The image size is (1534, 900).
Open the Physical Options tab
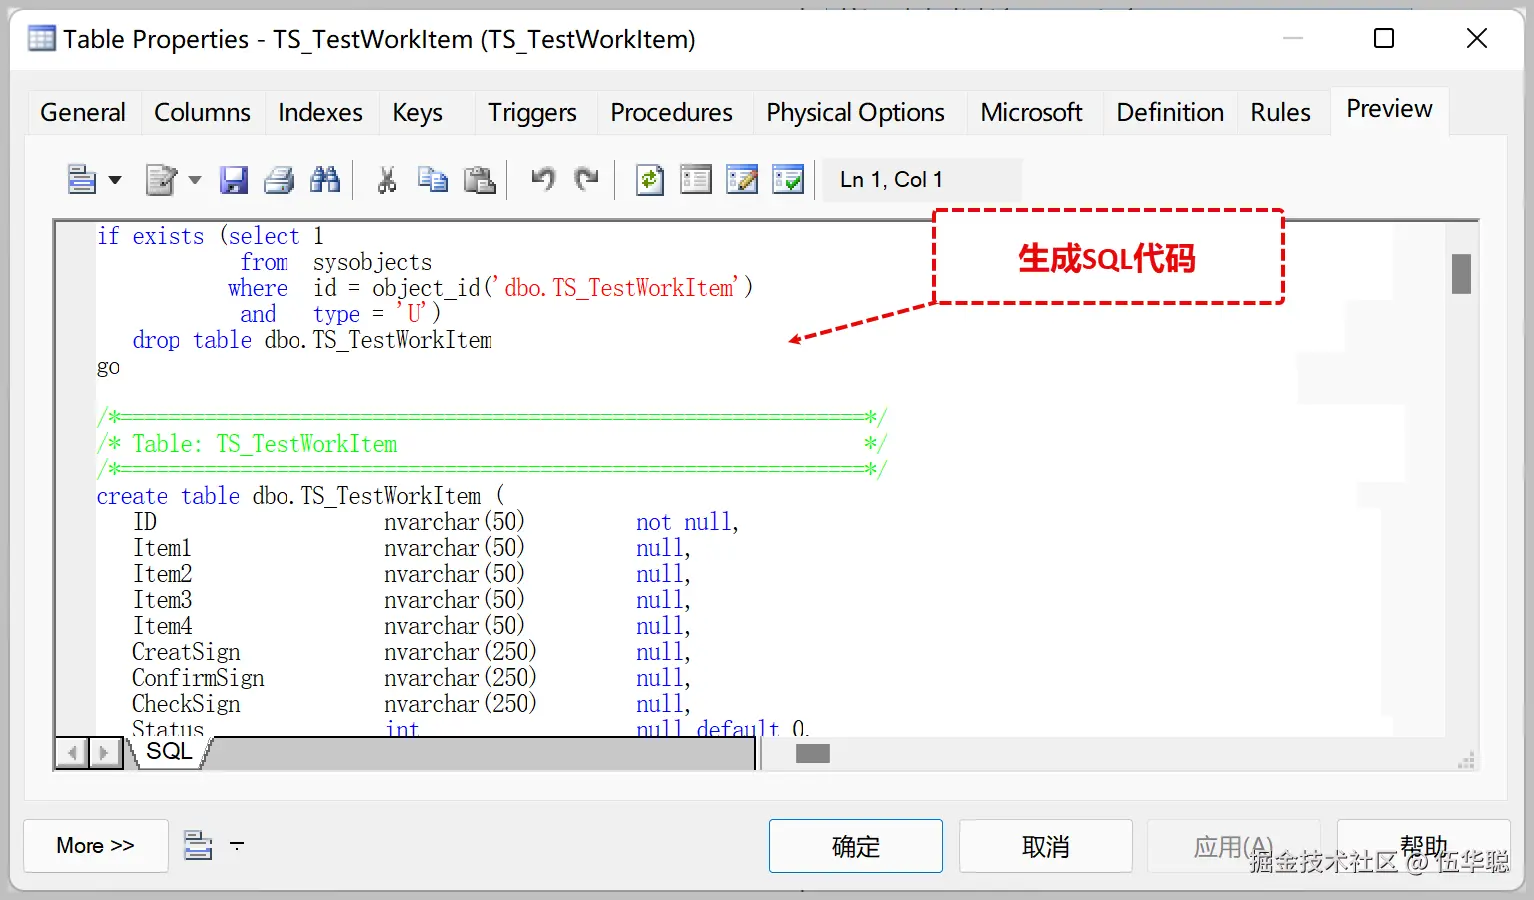click(855, 112)
